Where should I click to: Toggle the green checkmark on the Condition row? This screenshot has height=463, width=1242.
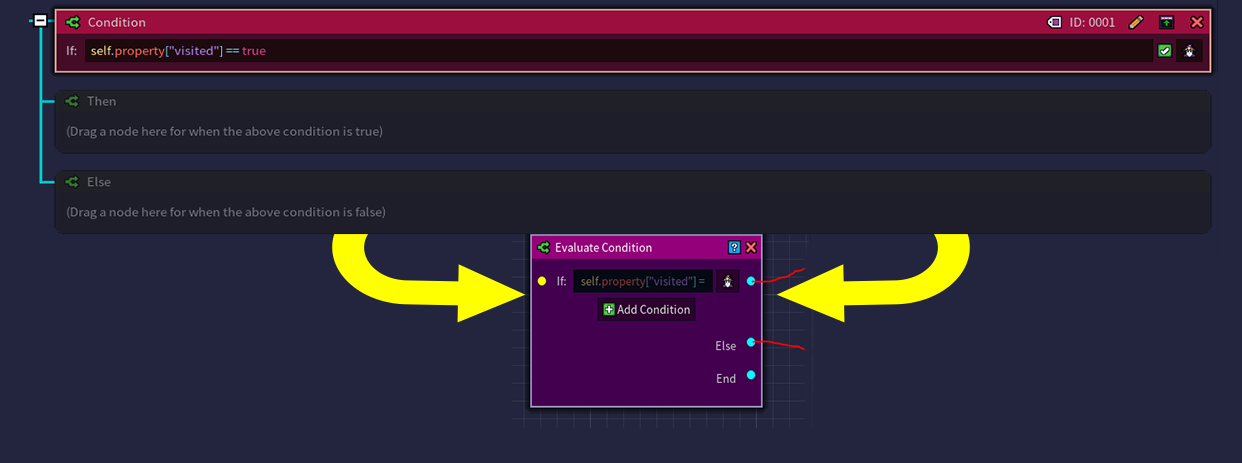point(1164,51)
